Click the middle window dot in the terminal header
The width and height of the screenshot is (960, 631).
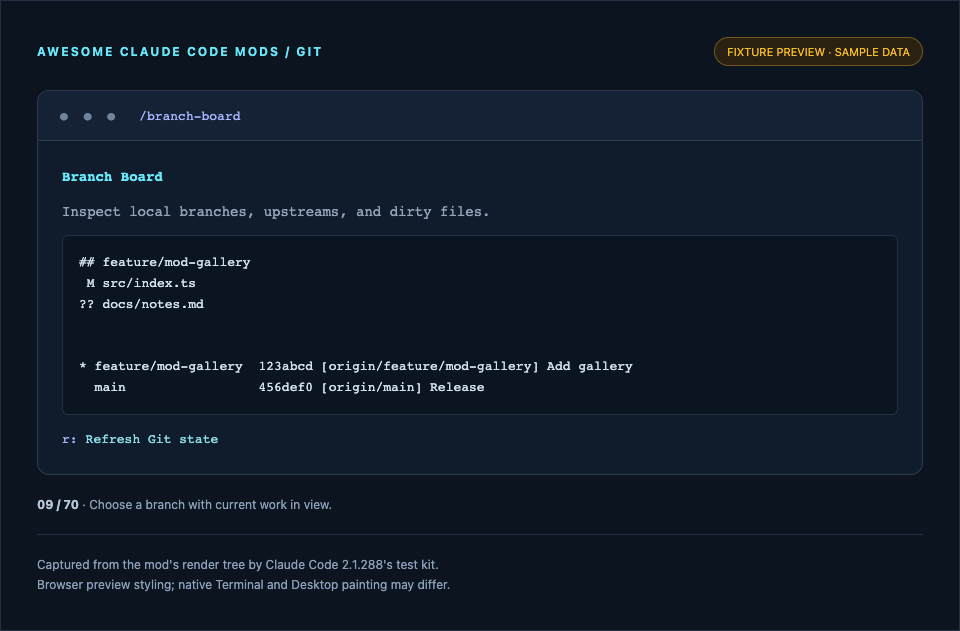pos(88,116)
